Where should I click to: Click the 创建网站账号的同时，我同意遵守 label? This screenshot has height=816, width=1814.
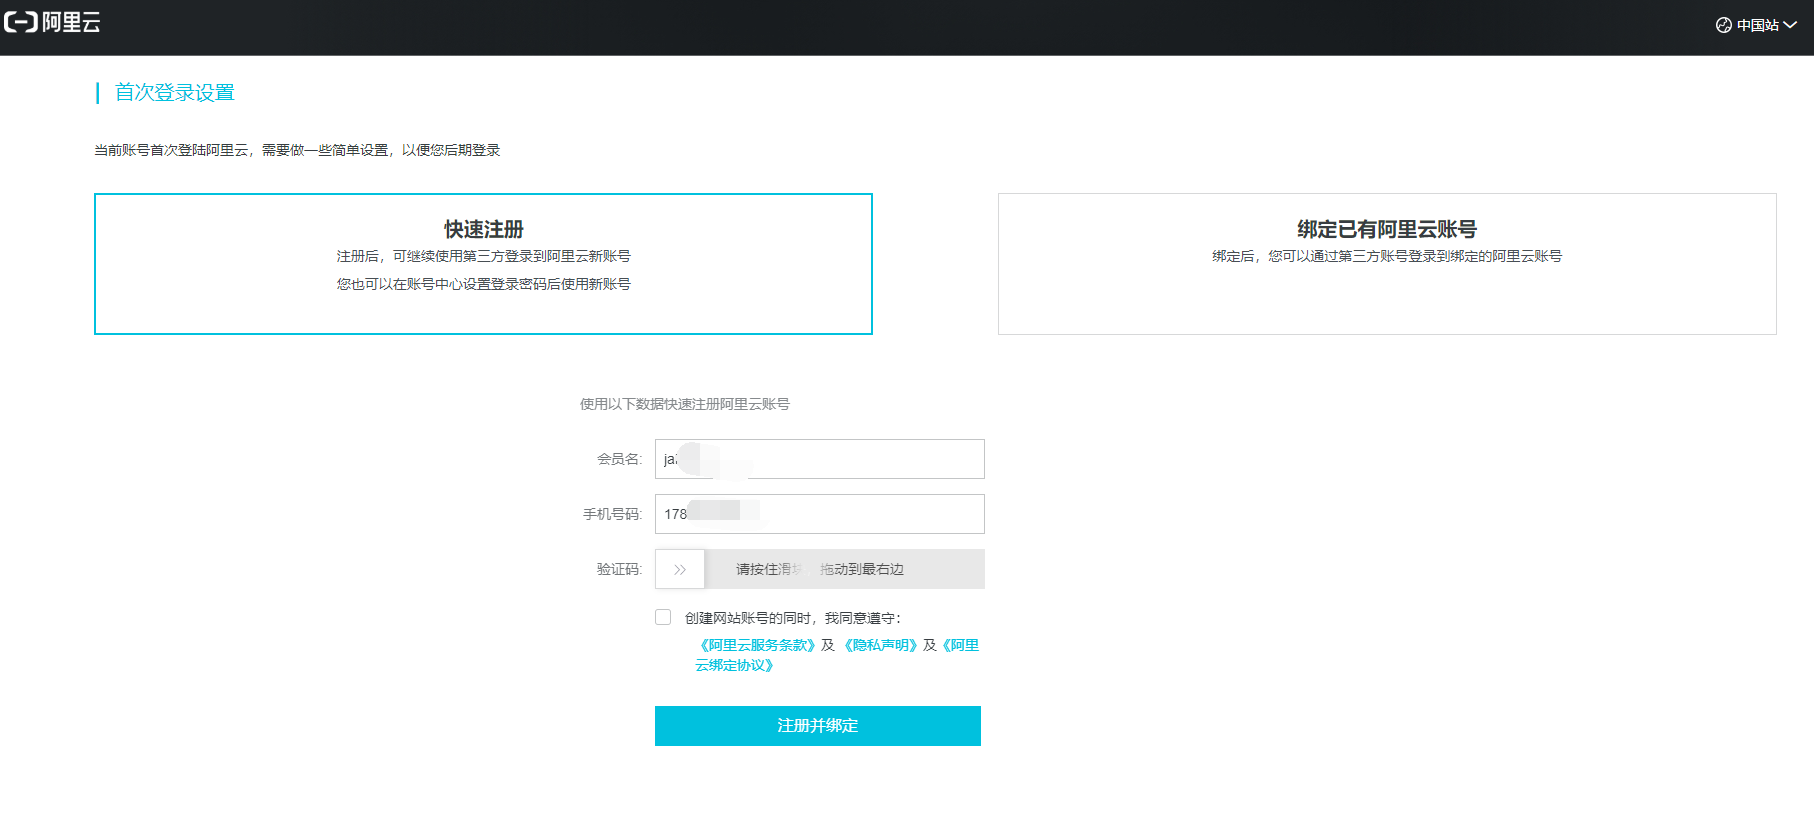point(793,618)
